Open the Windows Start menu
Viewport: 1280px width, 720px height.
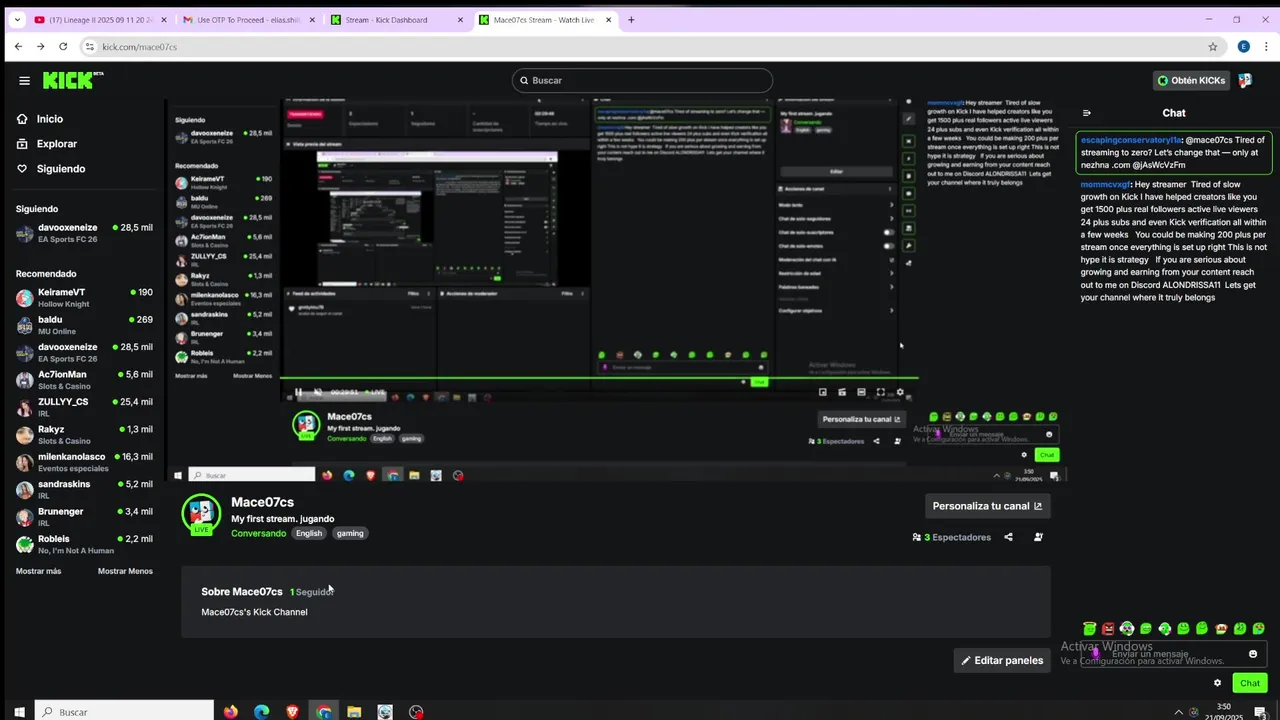(x=17, y=712)
